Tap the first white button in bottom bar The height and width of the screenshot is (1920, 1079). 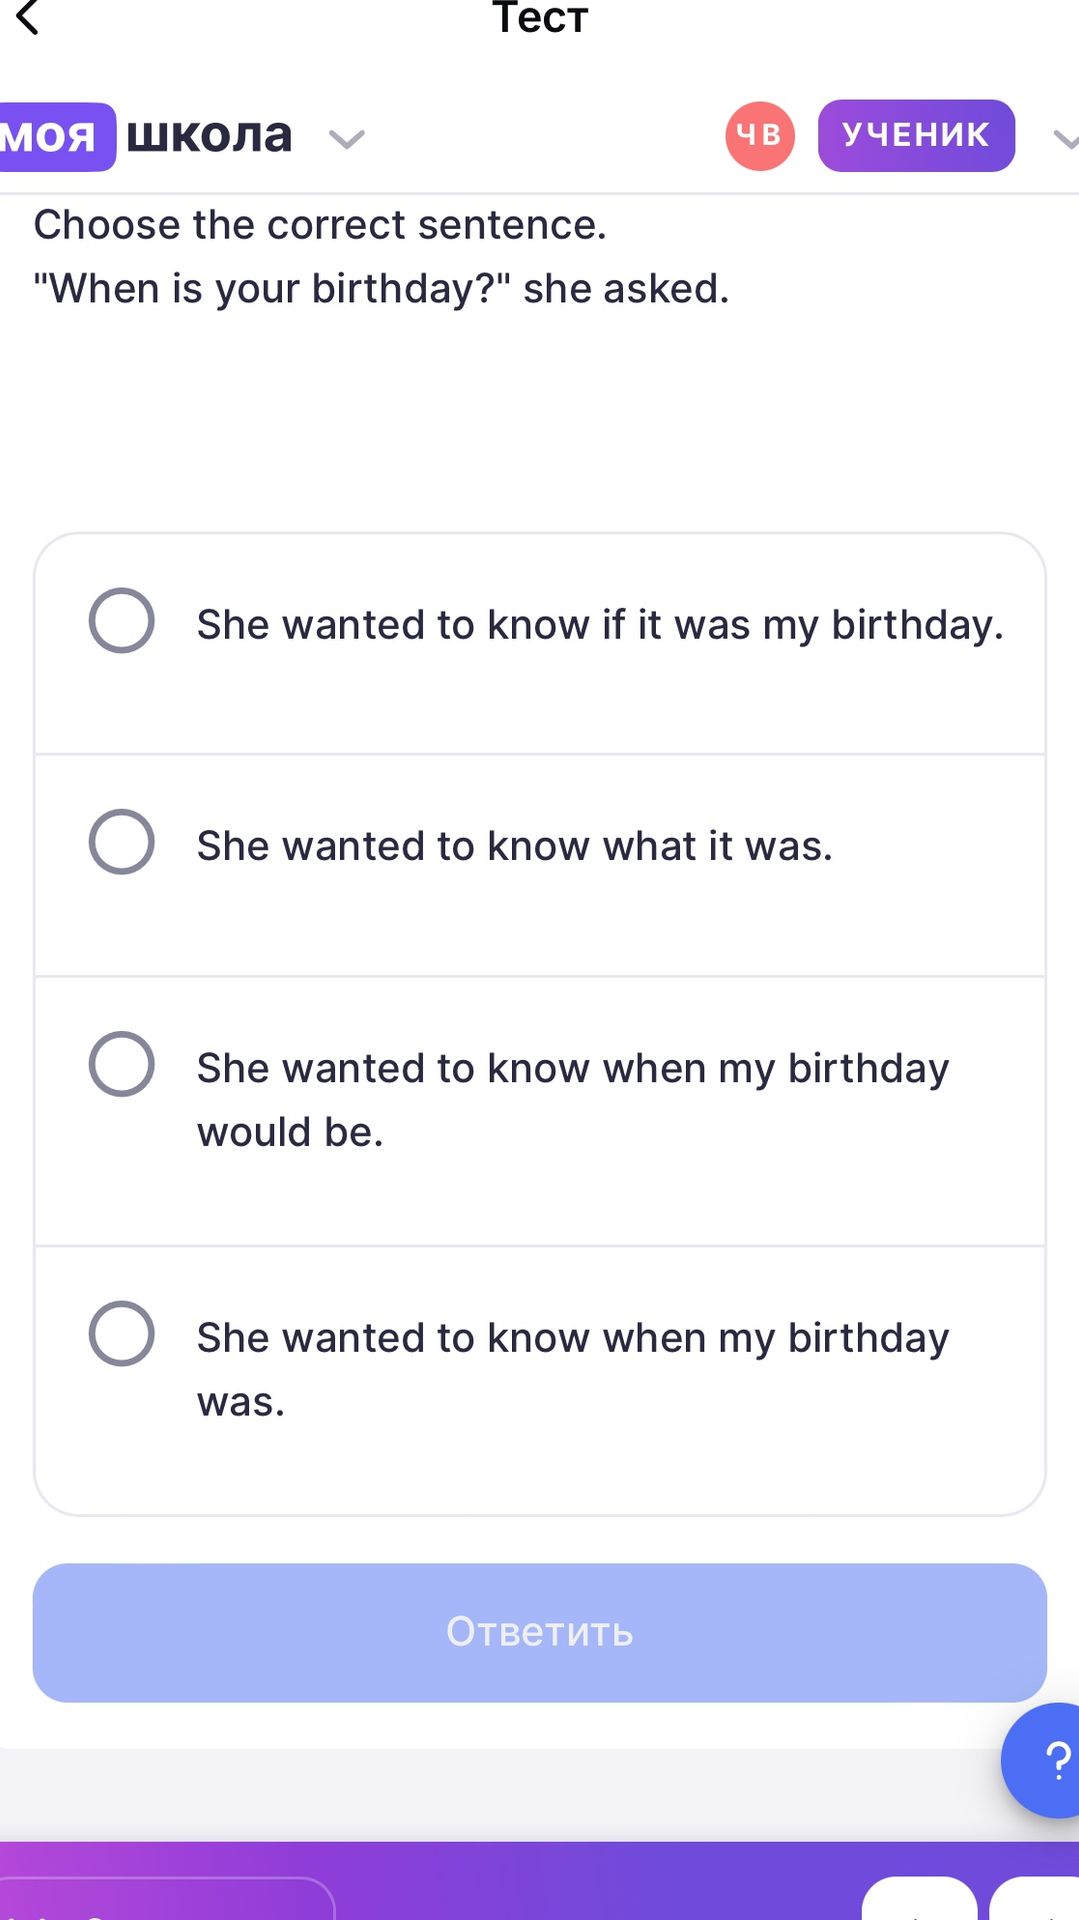point(919,1898)
